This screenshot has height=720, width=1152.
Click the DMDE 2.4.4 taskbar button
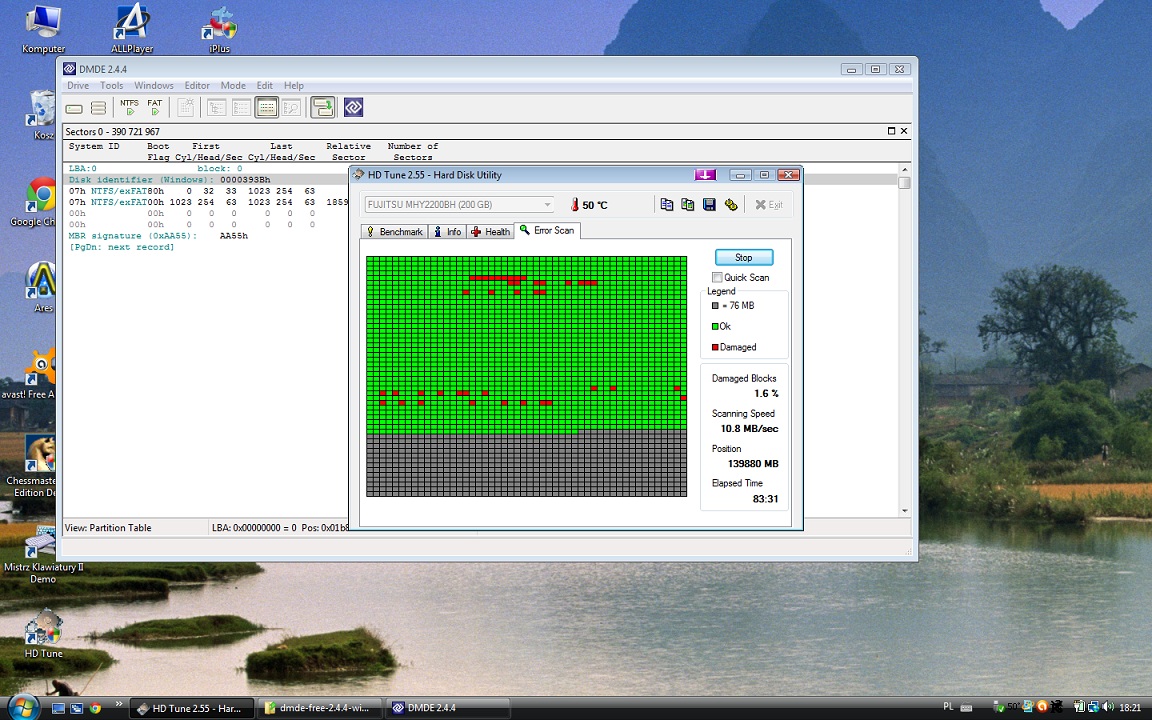coord(448,708)
